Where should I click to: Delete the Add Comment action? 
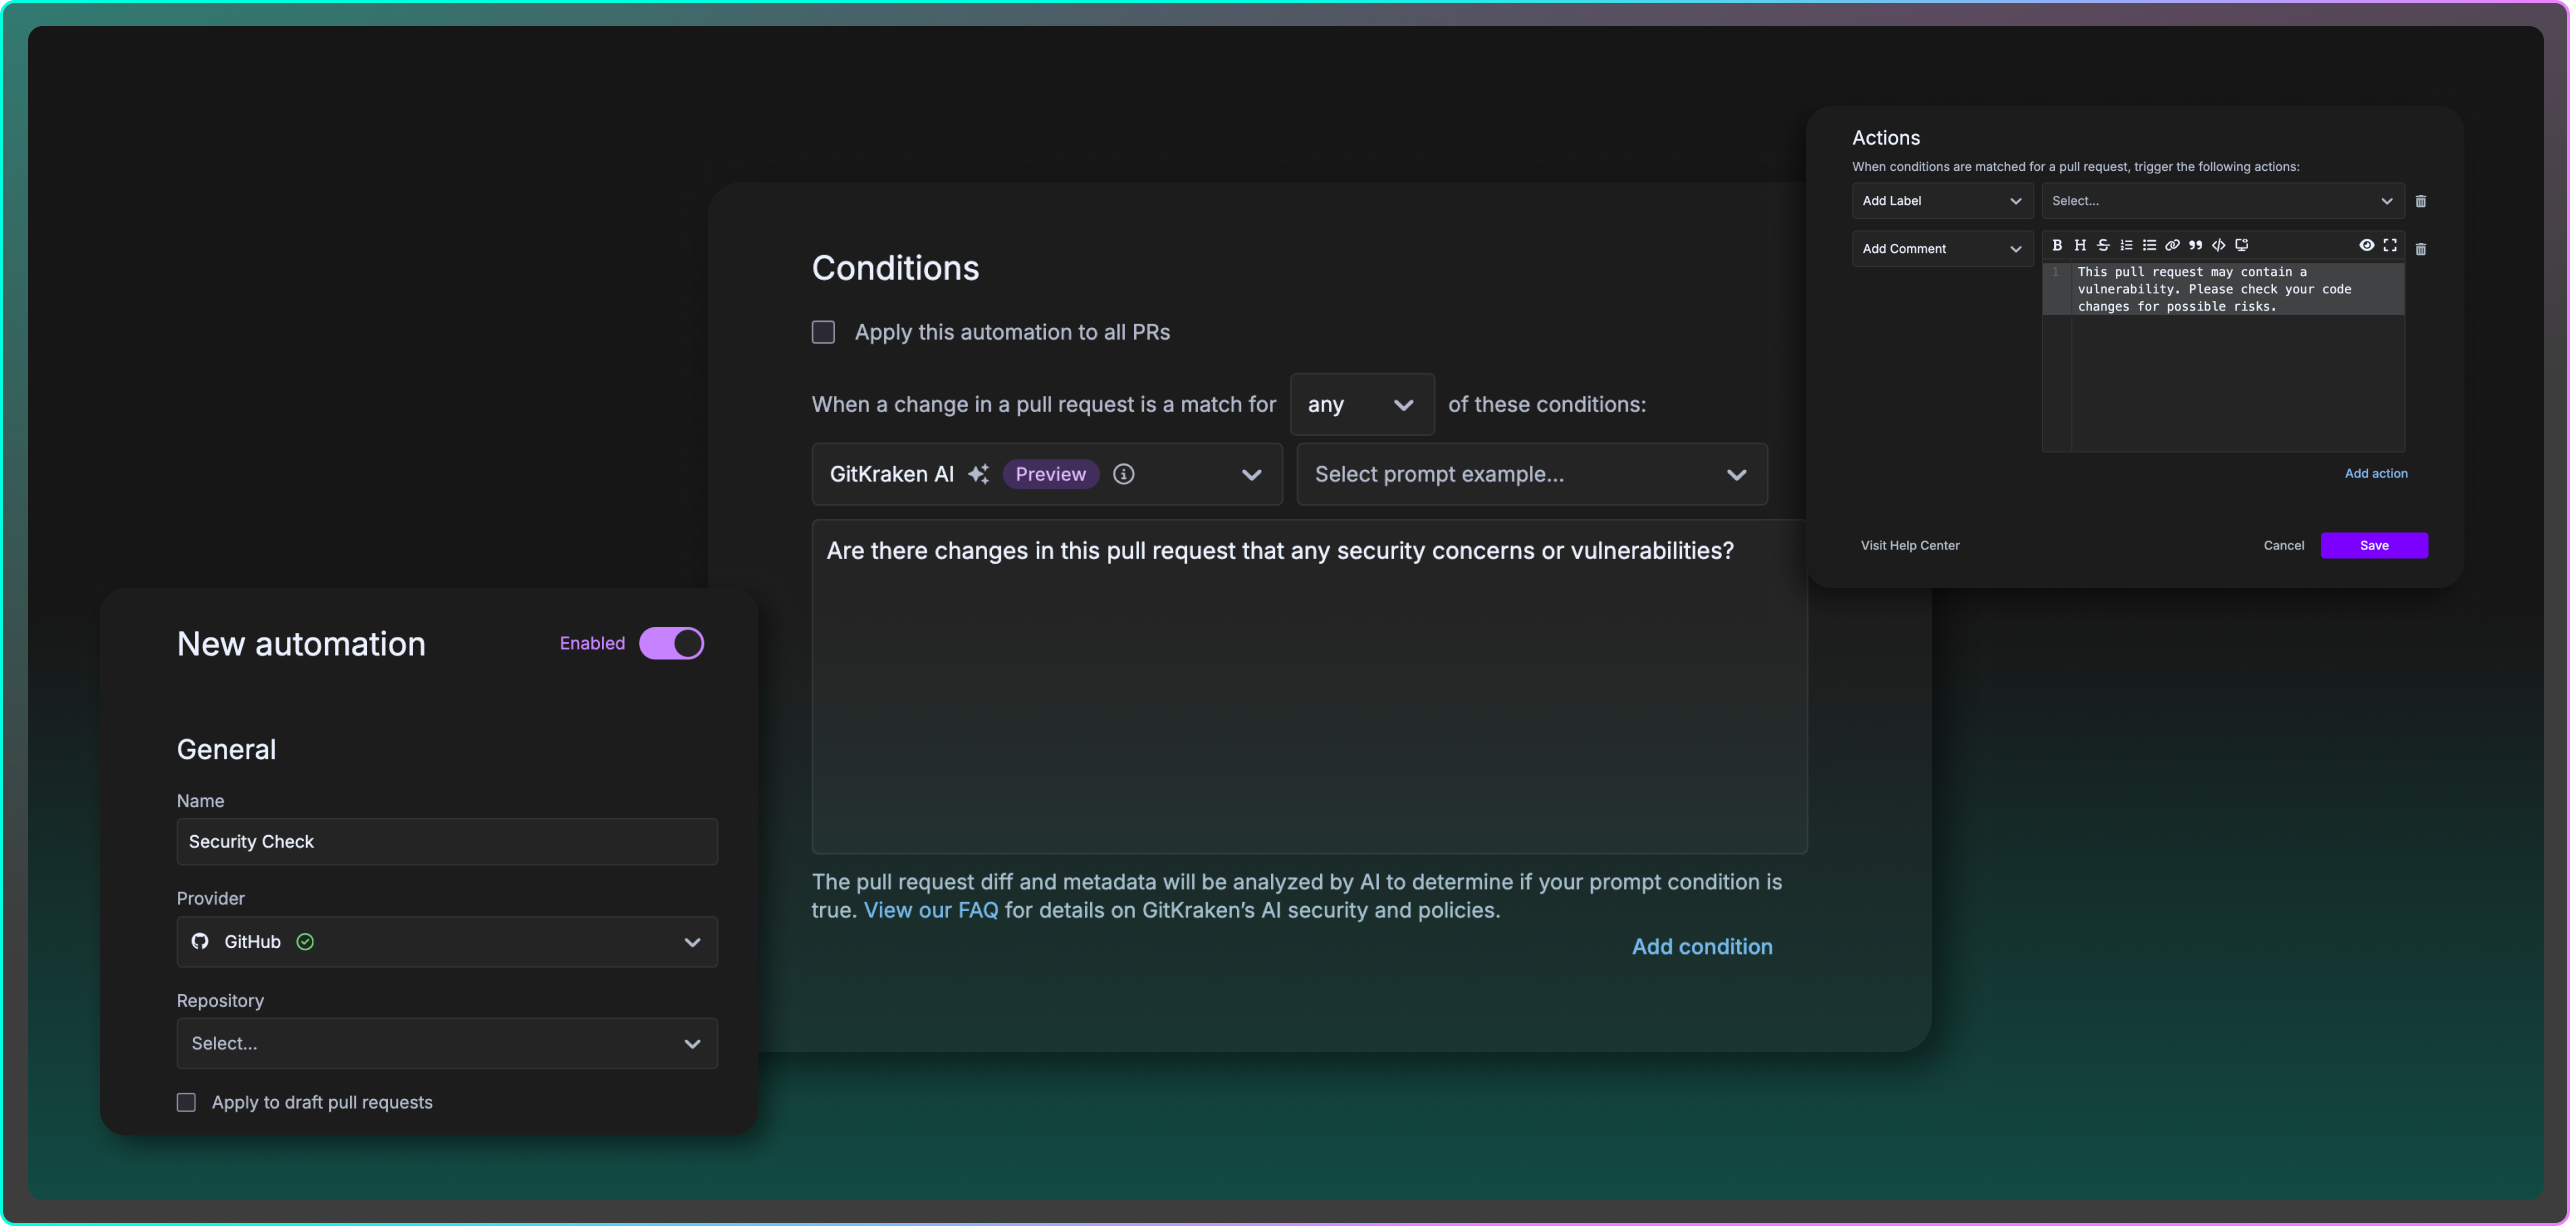[x=2421, y=248]
